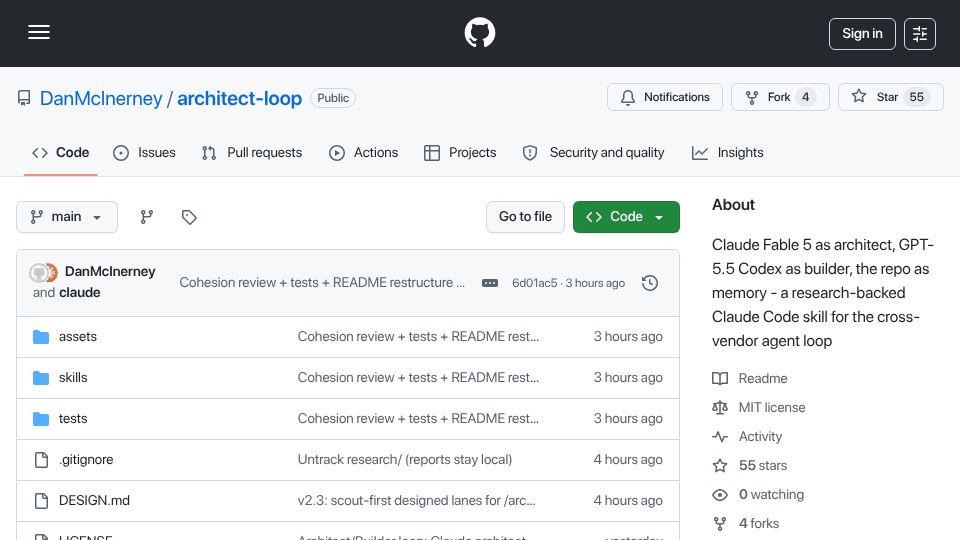Image resolution: width=960 pixels, height=540 pixels.
Task: Select the Code tab
Action: [x=61, y=152]
